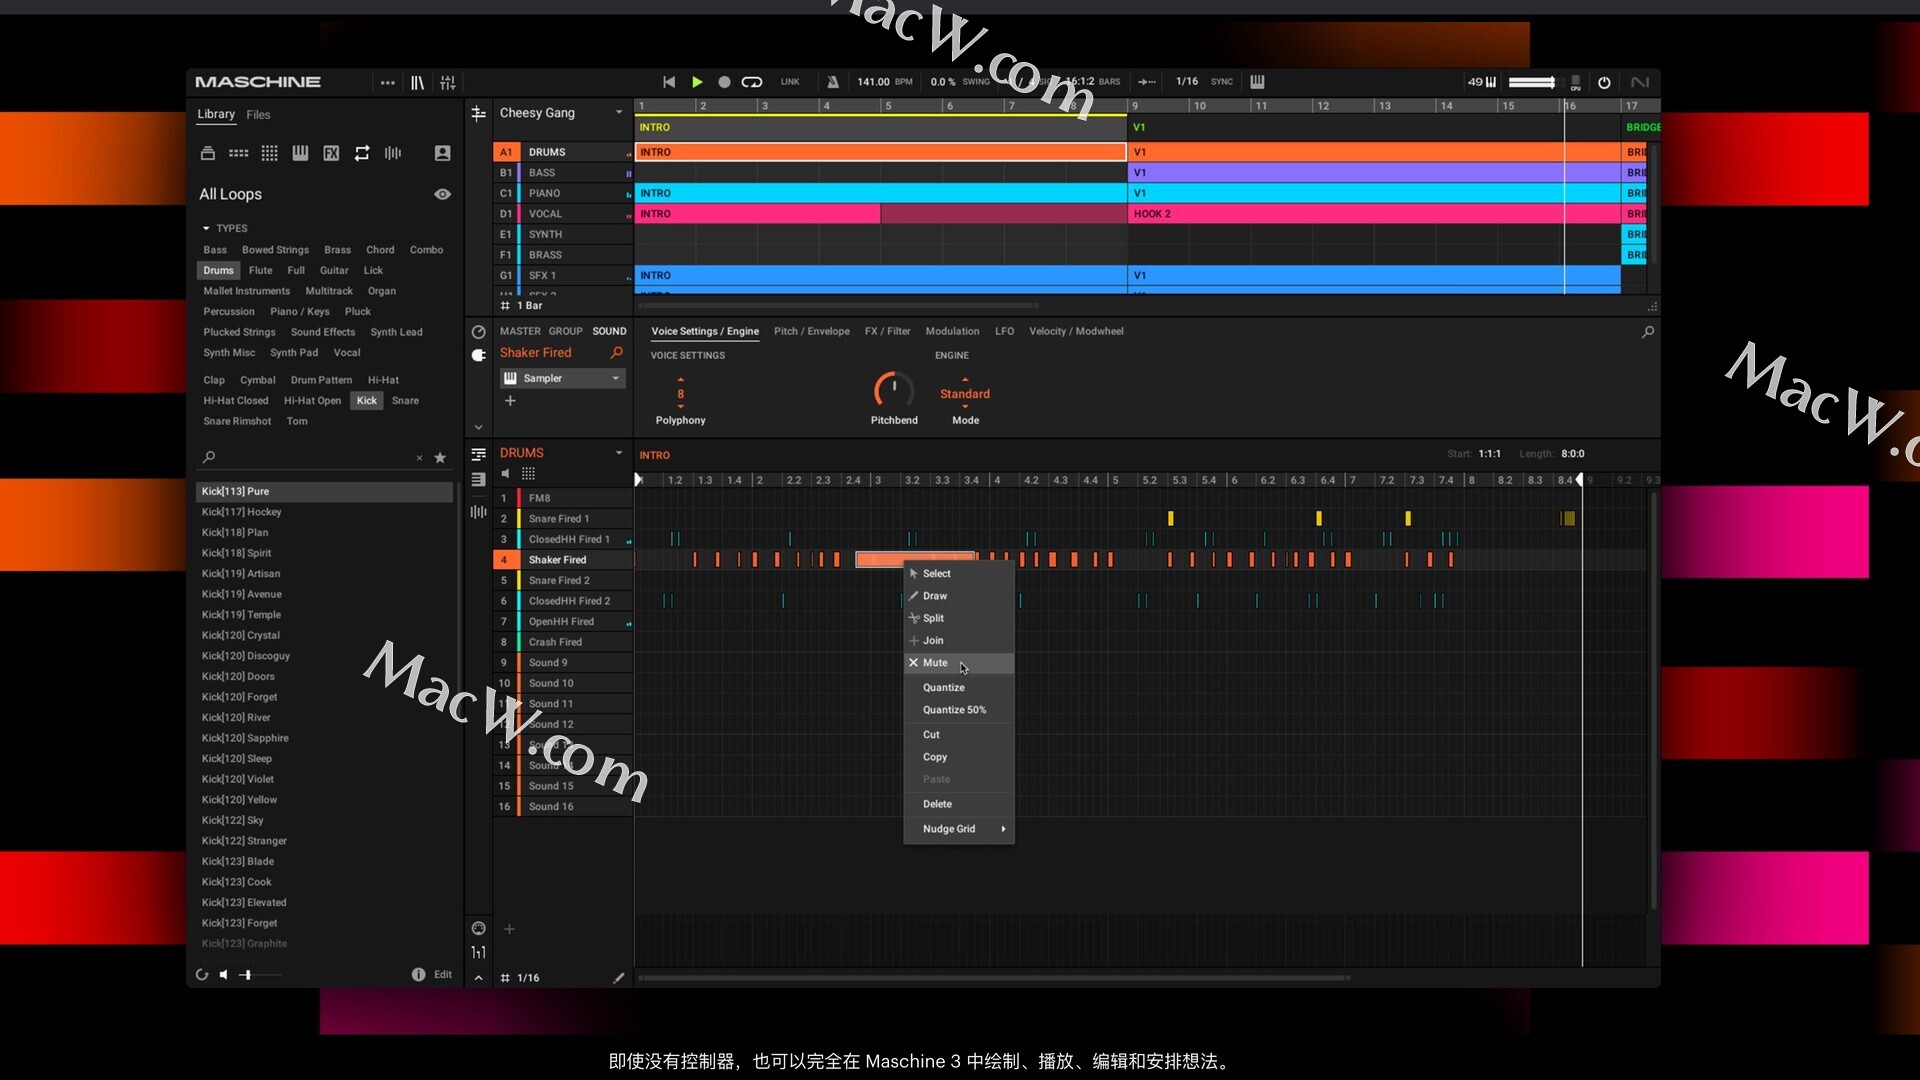Open the 1 Bar arranger grid dropdown
Viewport: 1920px width, 1080px height.
click(521, 306)
